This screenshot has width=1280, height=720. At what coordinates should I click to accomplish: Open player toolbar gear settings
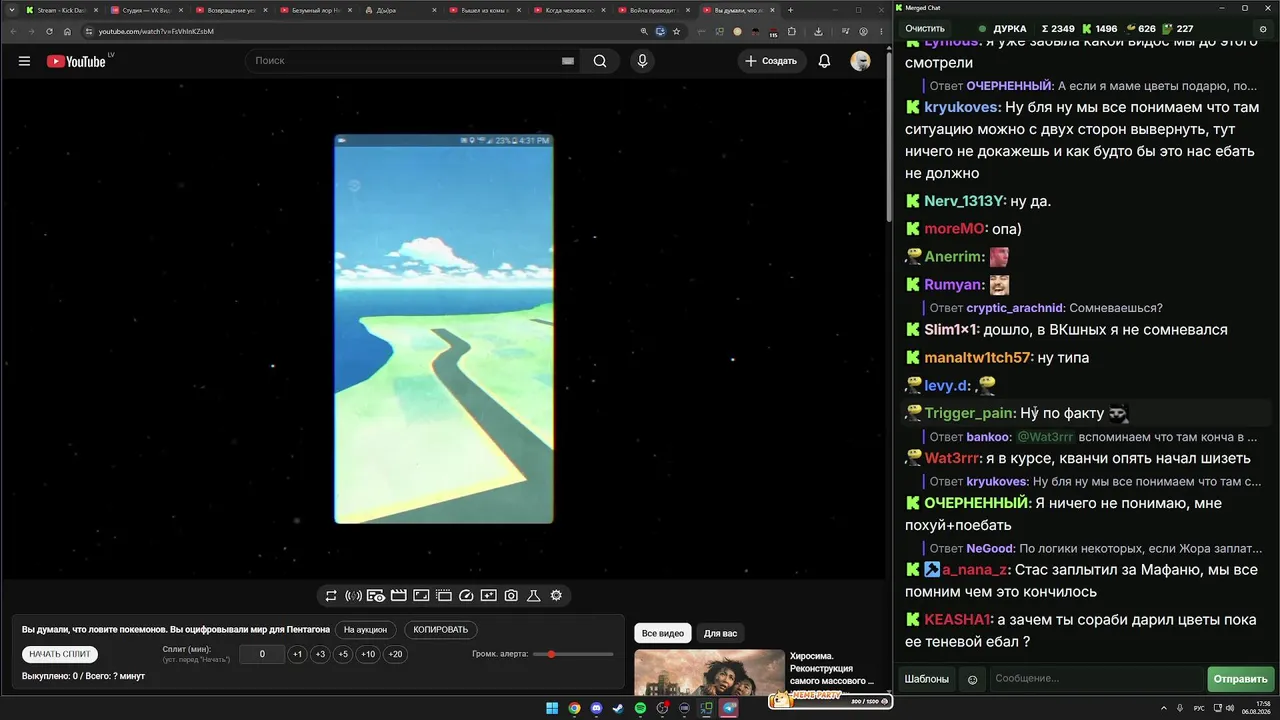click(556, 596)
